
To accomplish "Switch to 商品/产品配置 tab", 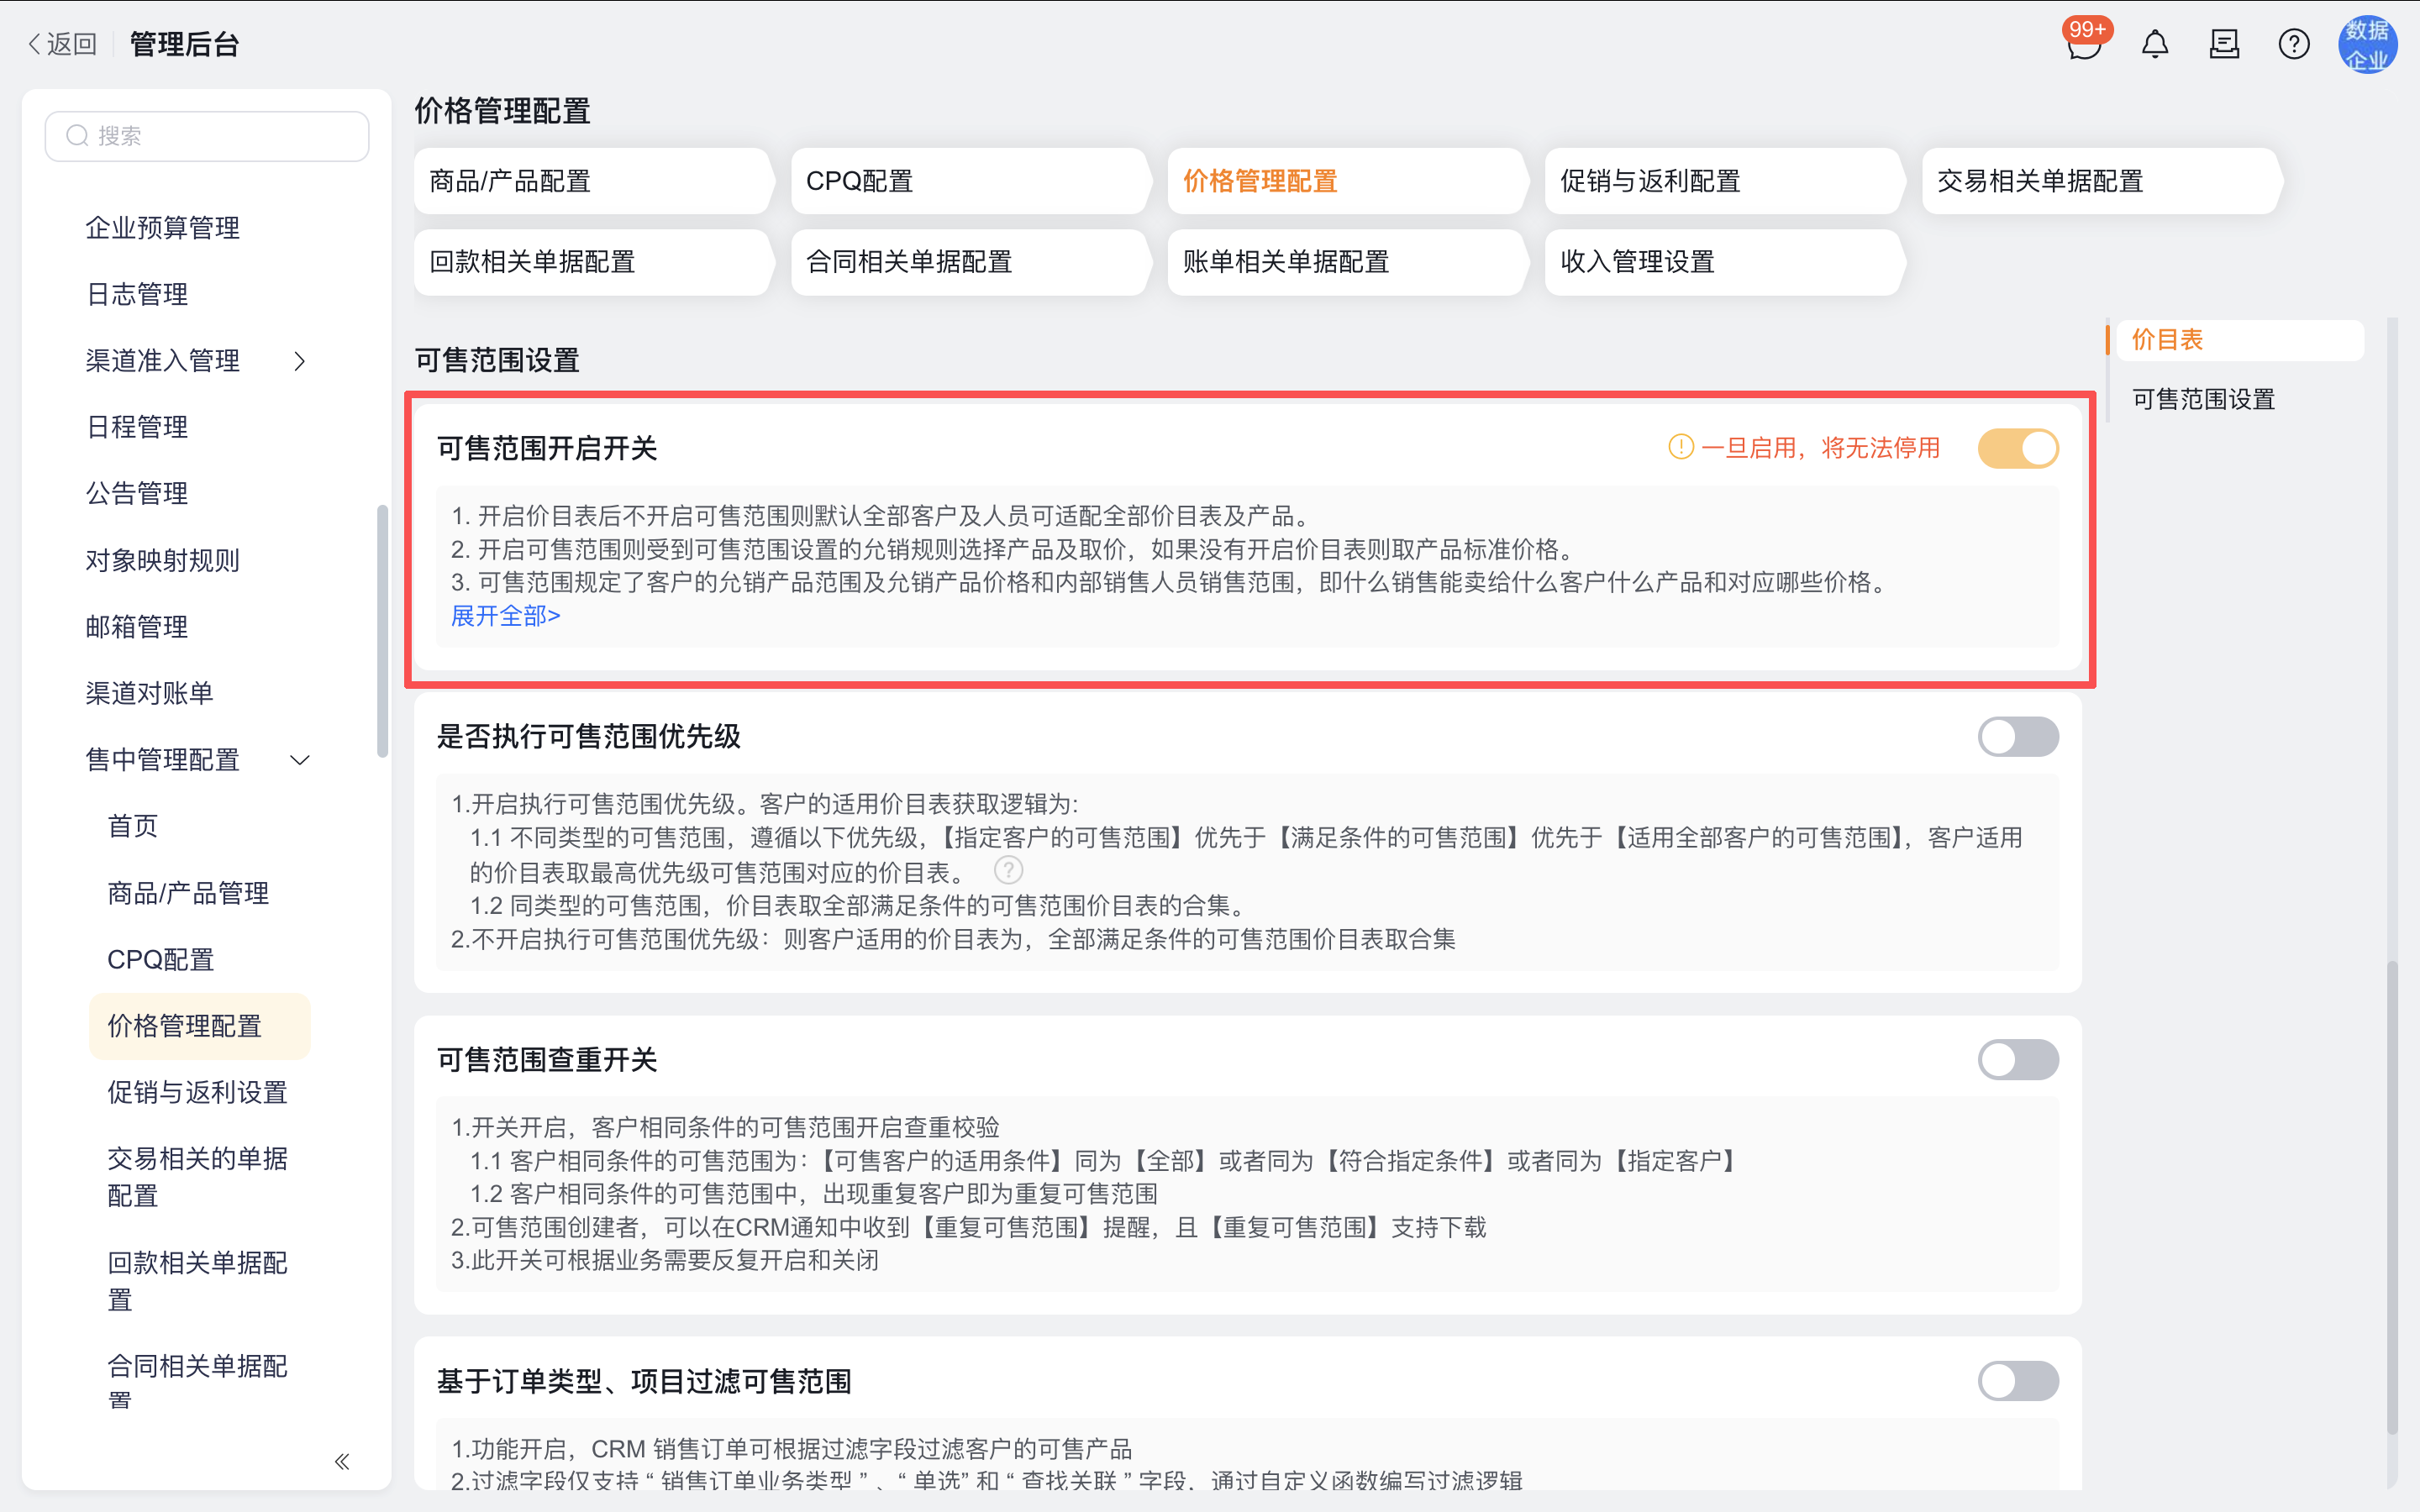I will 593,181.
